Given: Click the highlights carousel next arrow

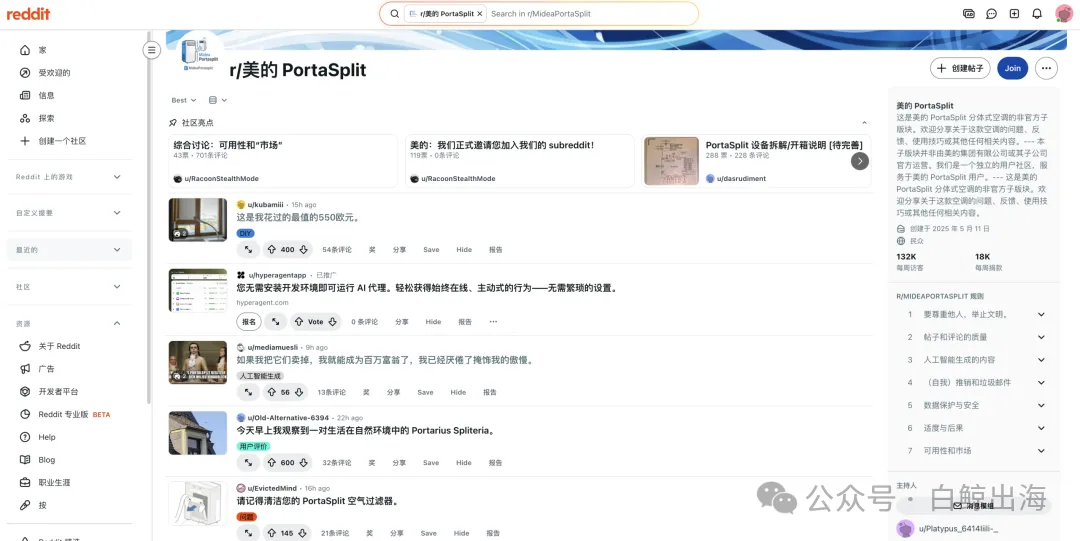Looking at the screenshot, I should click(x=860, y=161).
